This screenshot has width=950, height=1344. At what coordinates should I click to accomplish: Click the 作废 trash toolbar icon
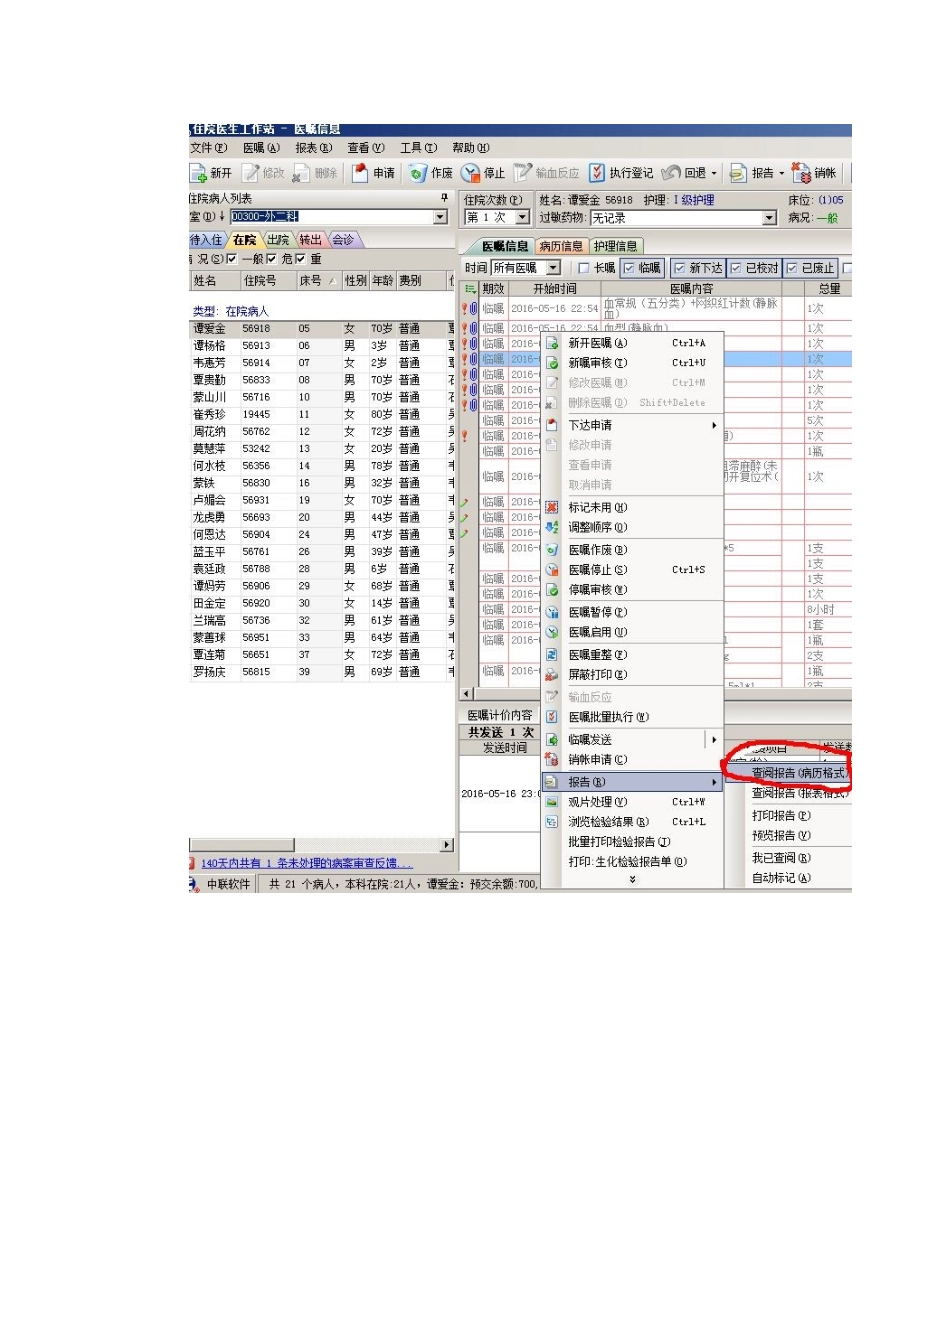[x=418, y=173]
